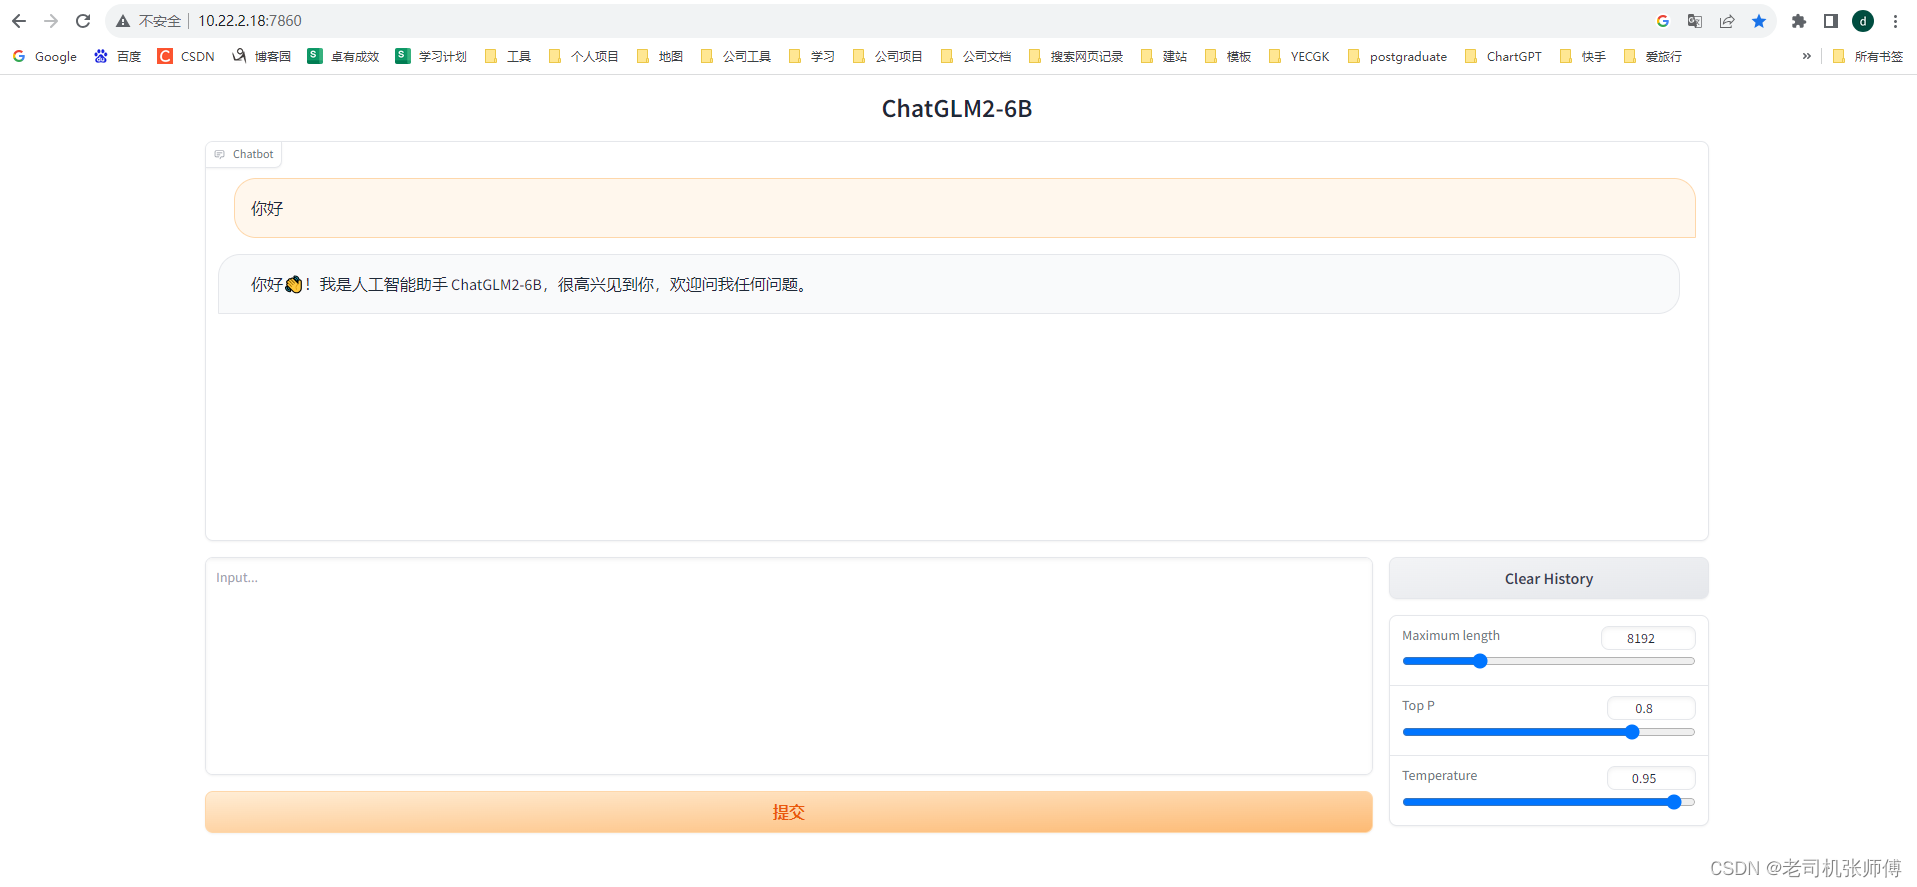Image resolution: width=1917 pixels, height=887 pixels.
Task: Open the 所有书签 all-bookmarks folder
Action: point(1868,57)
